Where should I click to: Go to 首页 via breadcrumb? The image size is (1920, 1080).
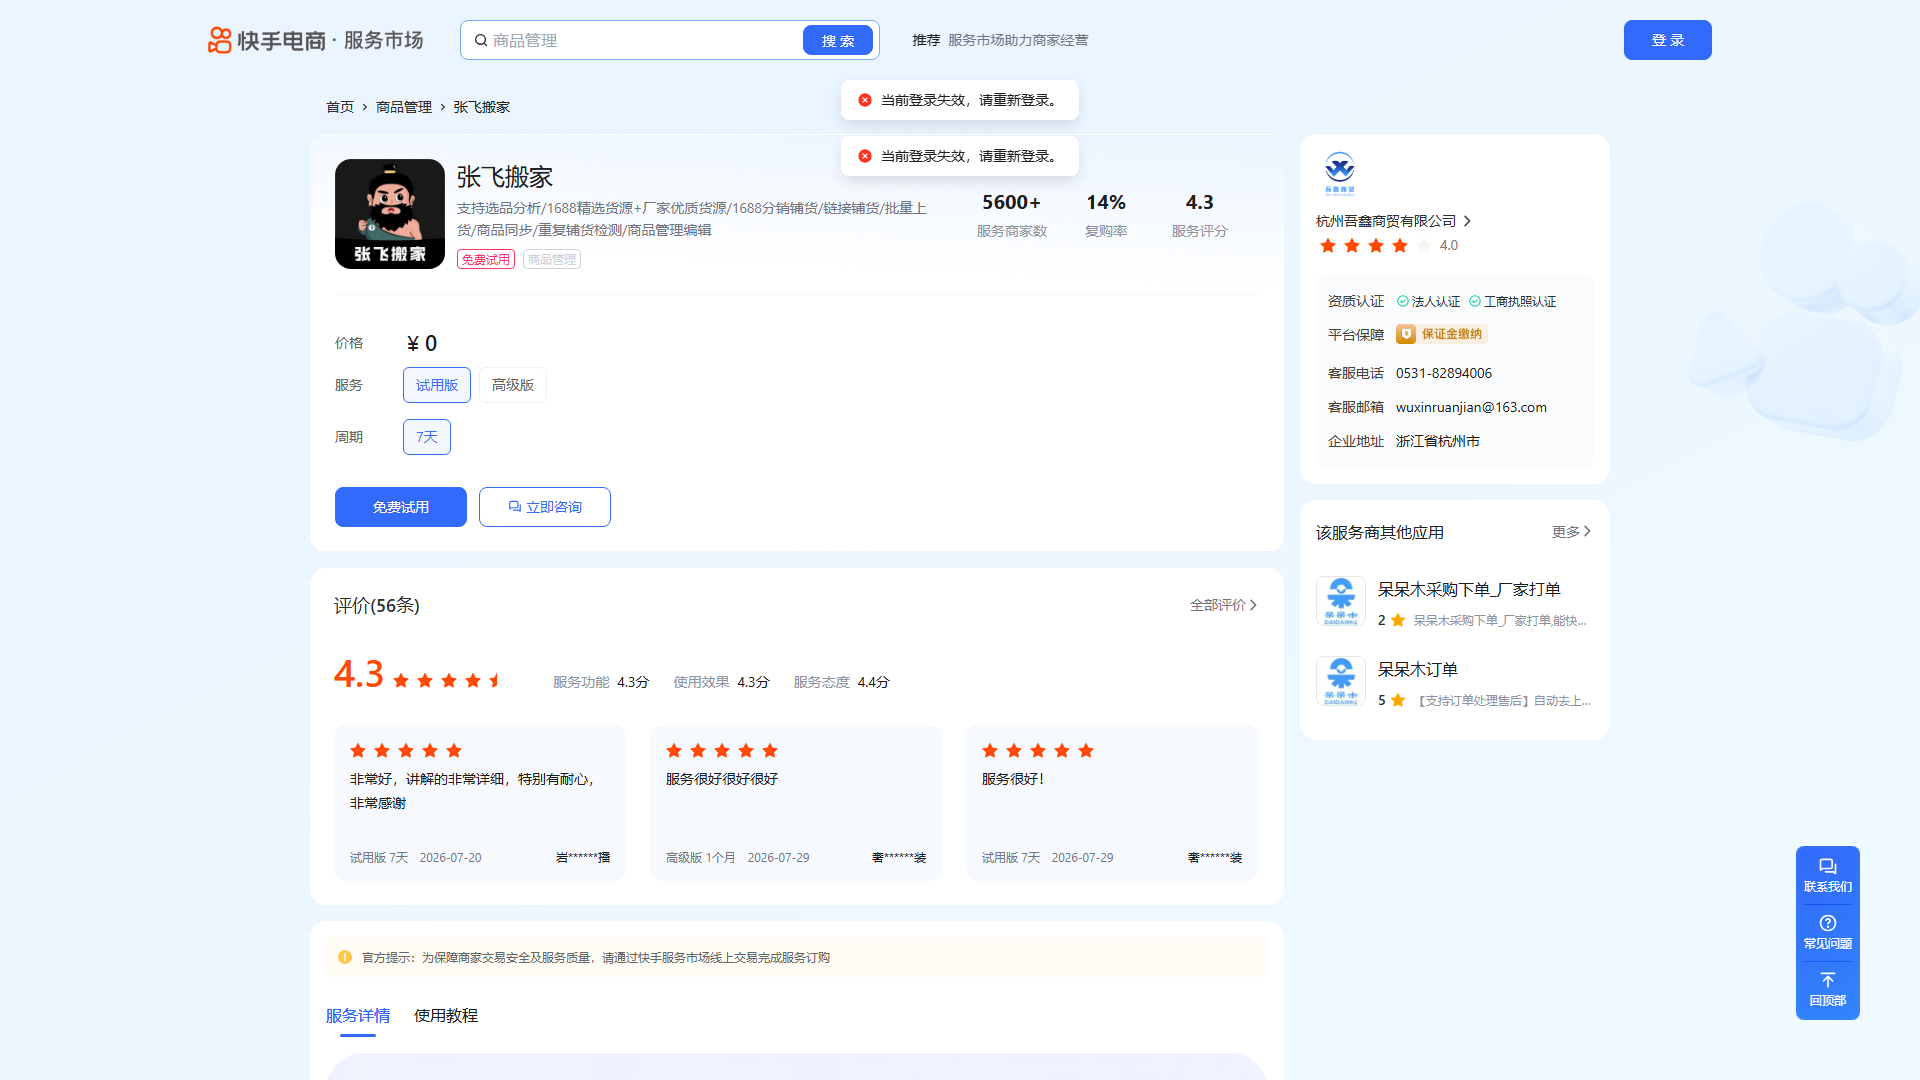pos(340,107)
